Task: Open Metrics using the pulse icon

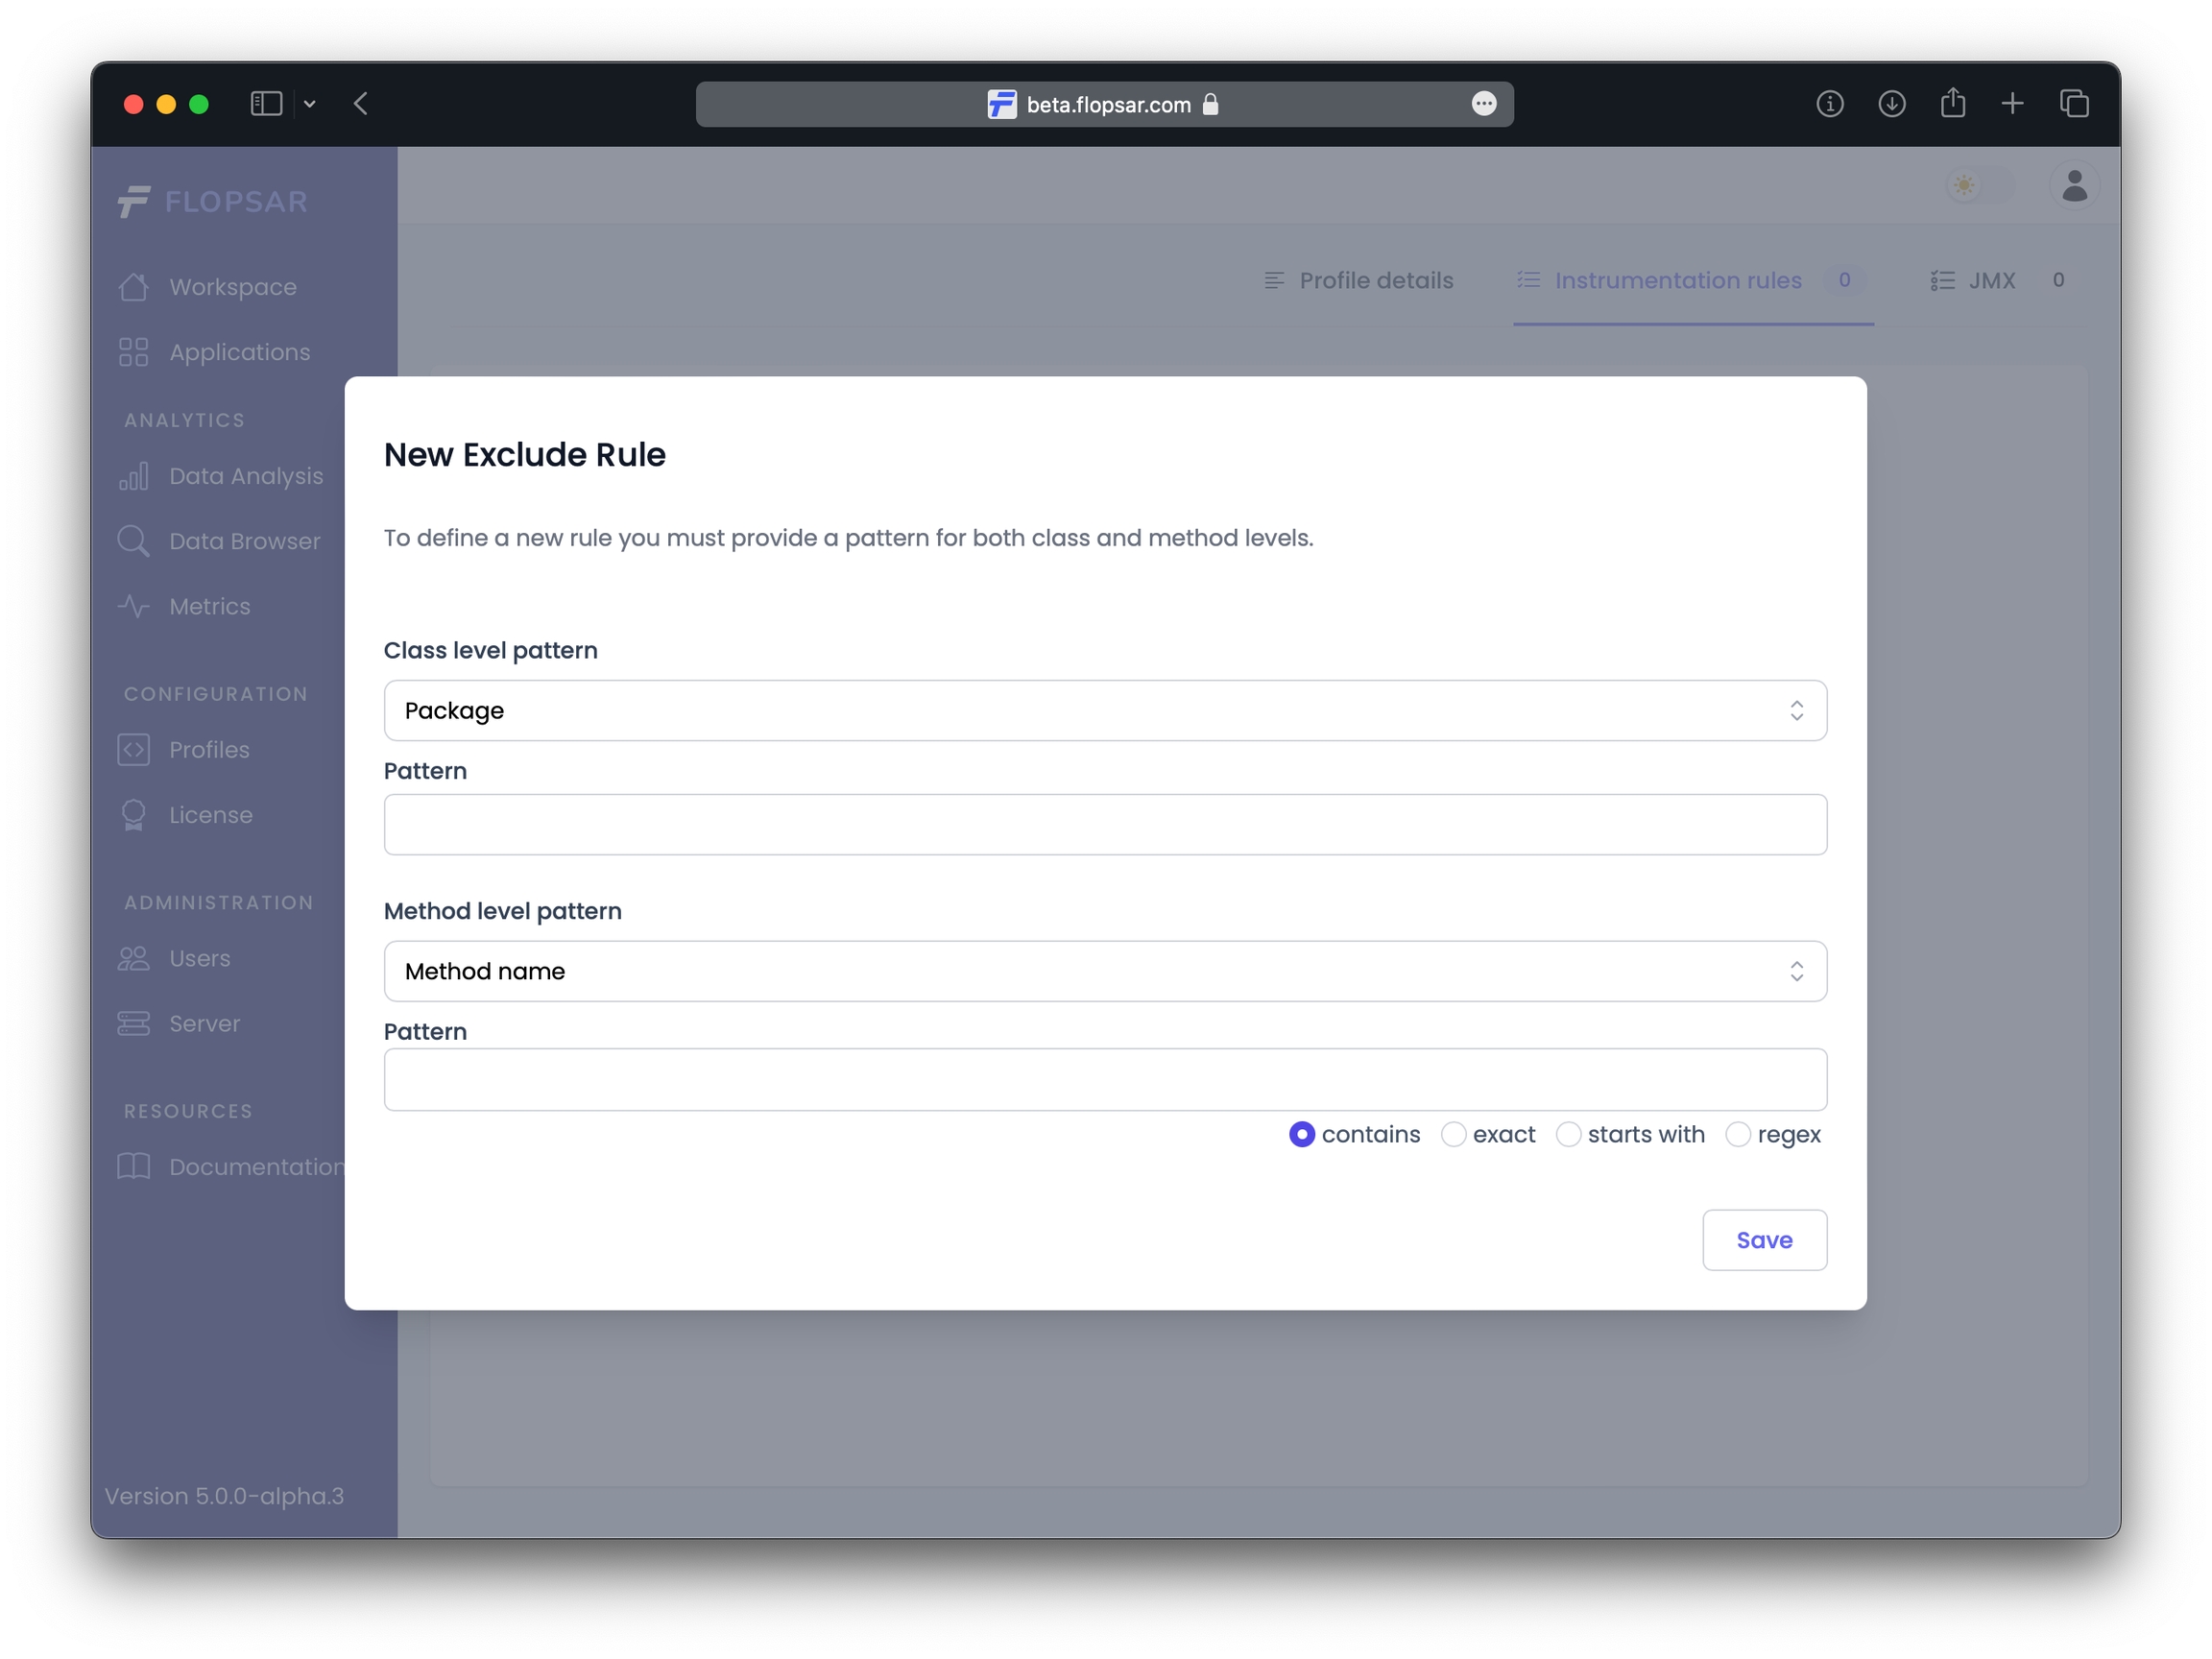Action: [x=133, y=606]
